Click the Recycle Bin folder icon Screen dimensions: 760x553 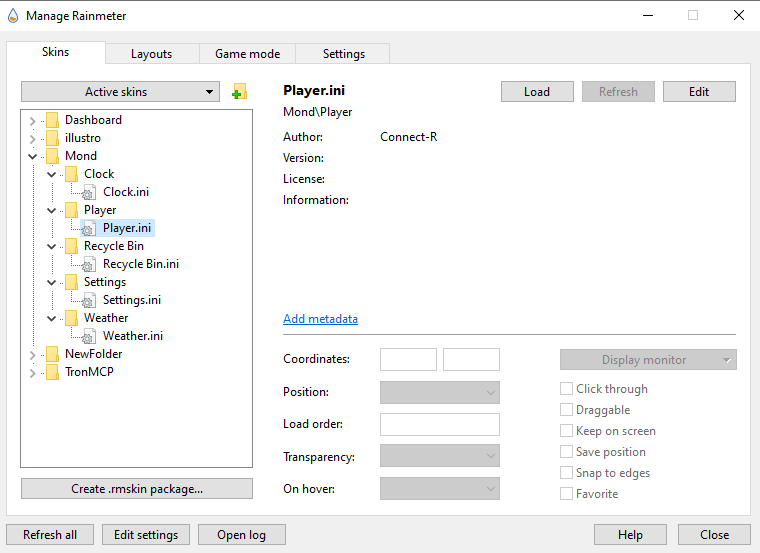pos(71,246)
